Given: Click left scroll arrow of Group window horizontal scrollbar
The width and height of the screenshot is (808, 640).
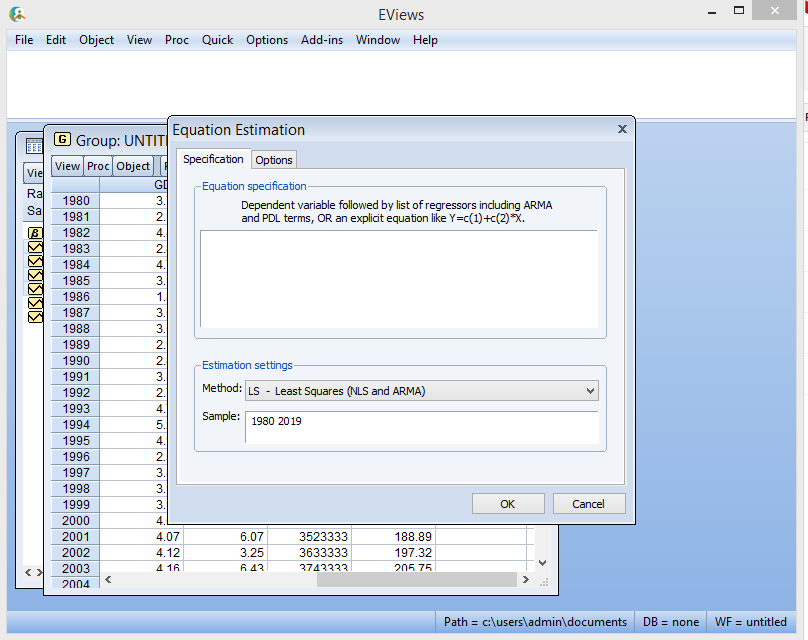Looking at the screenshot, I should 108,580.
